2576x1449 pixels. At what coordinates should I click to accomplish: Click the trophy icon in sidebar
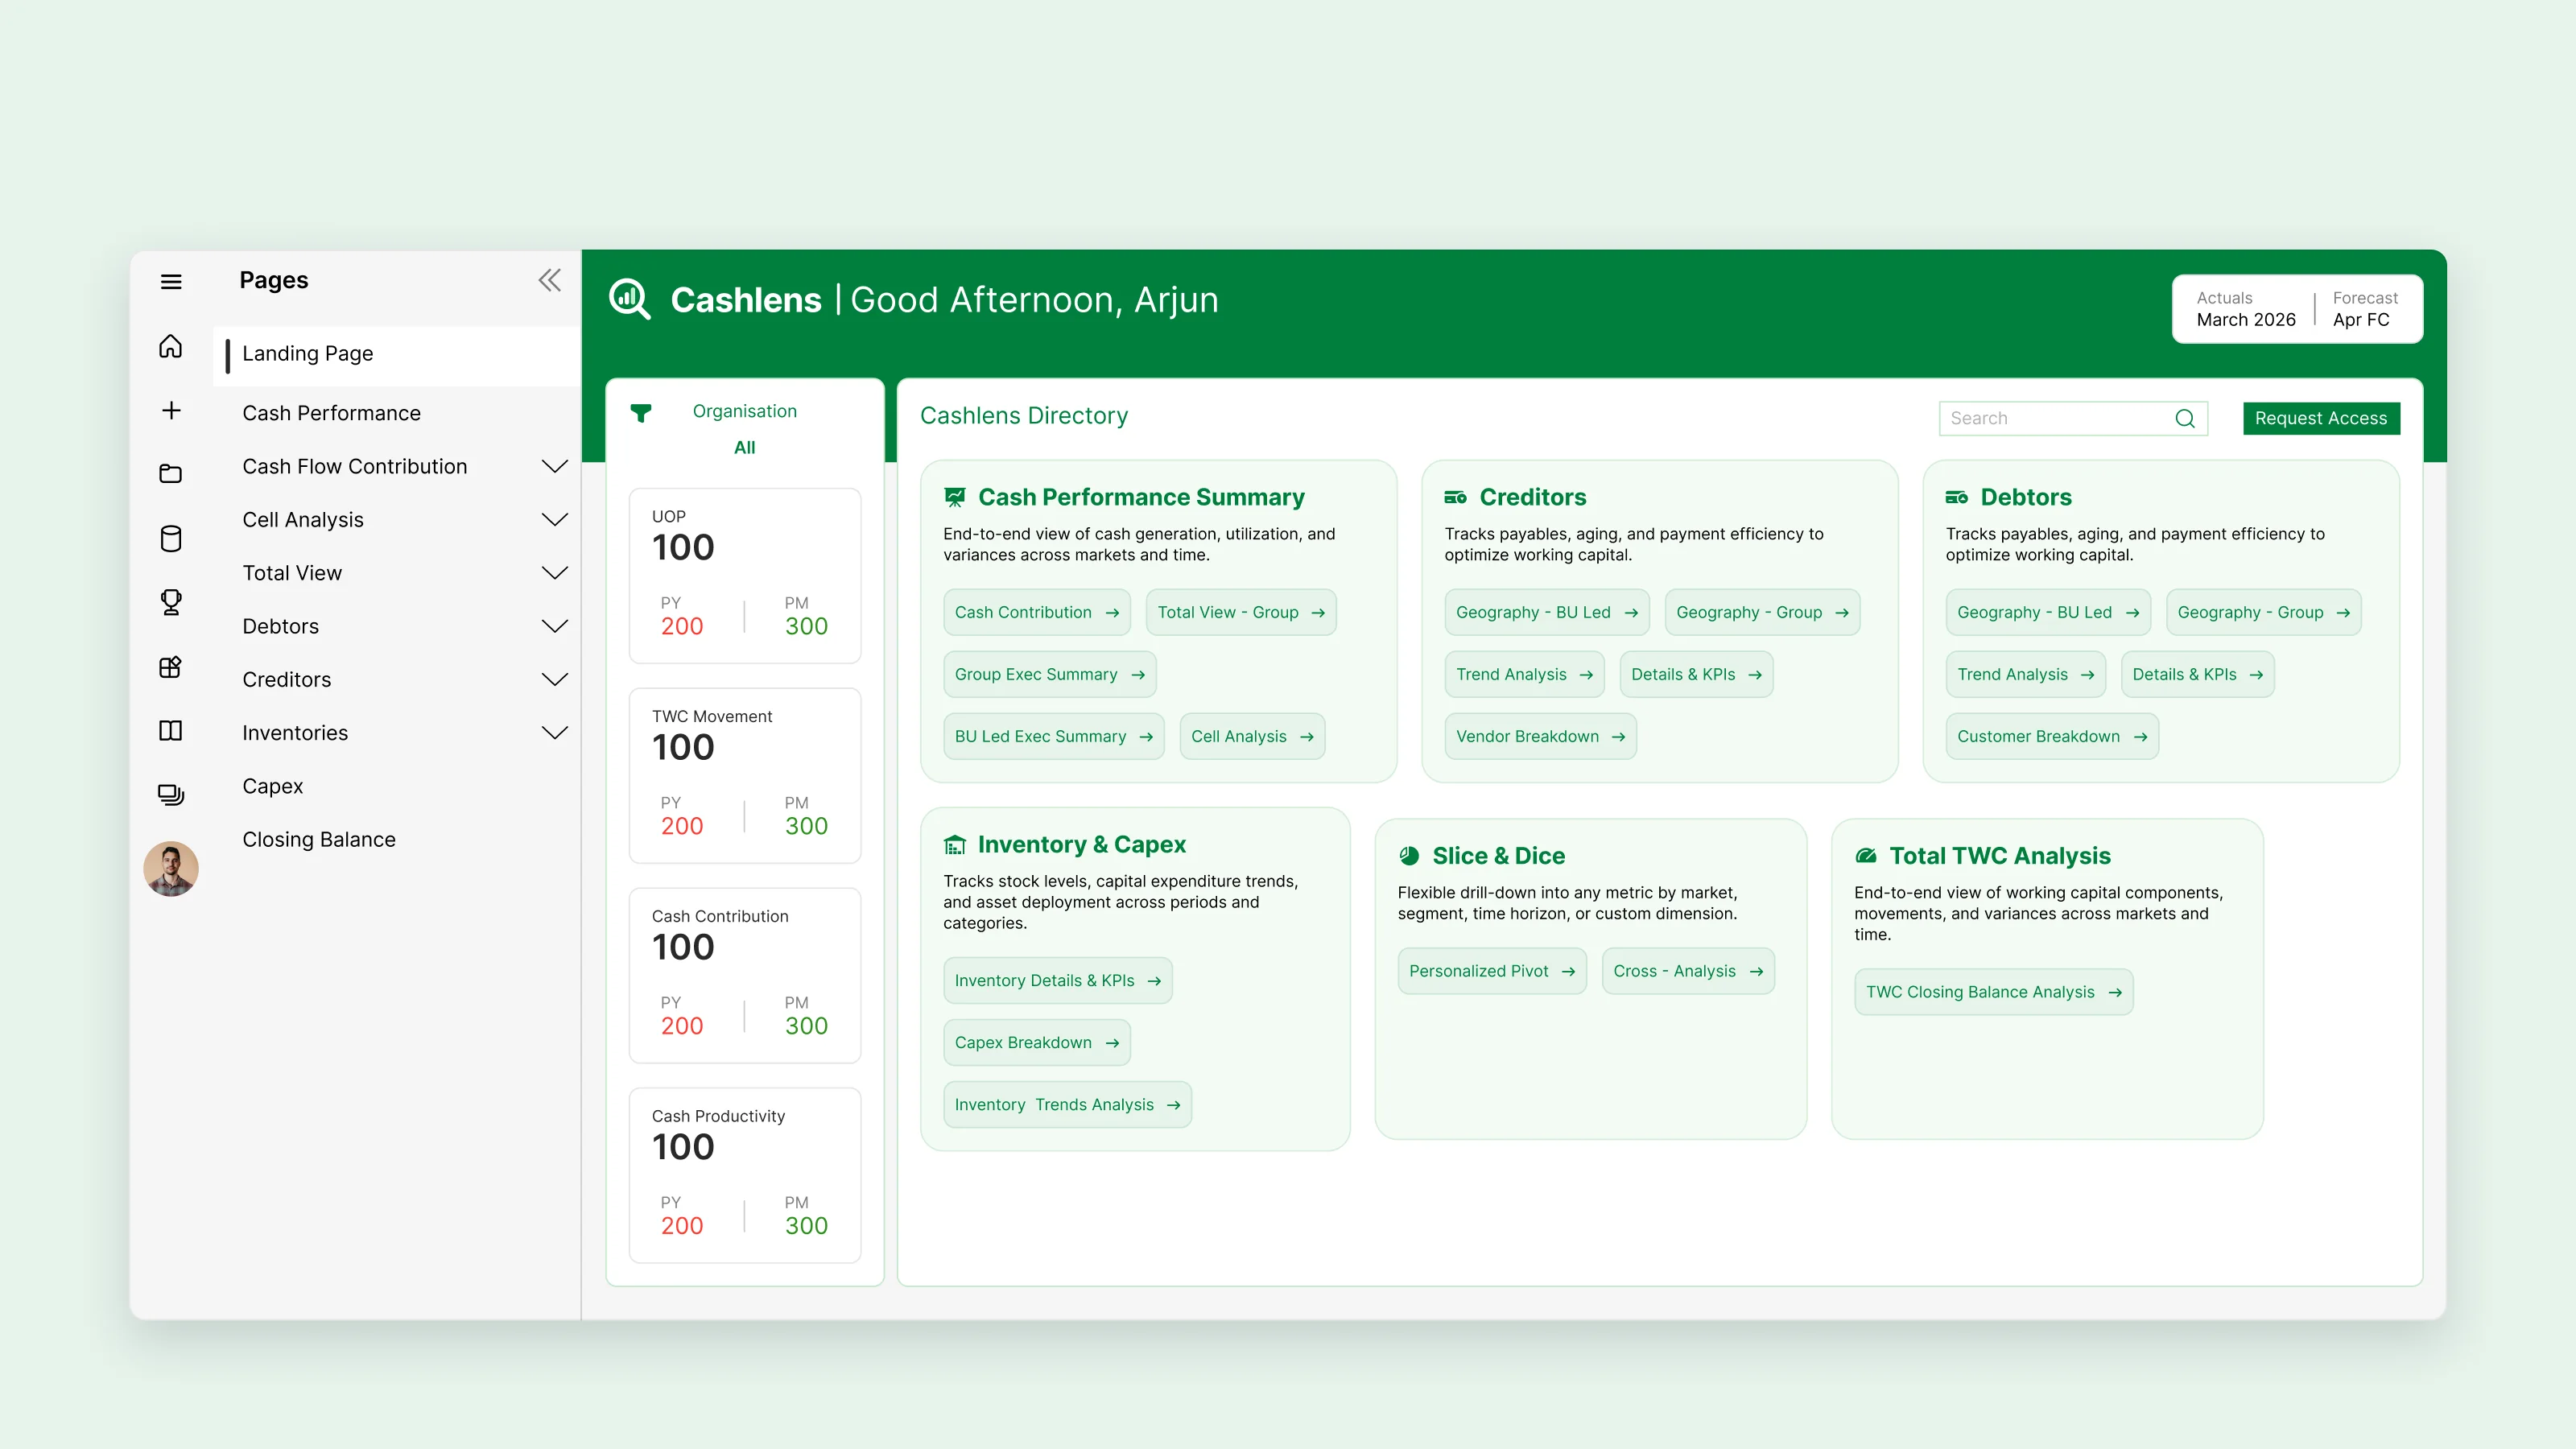171,602
